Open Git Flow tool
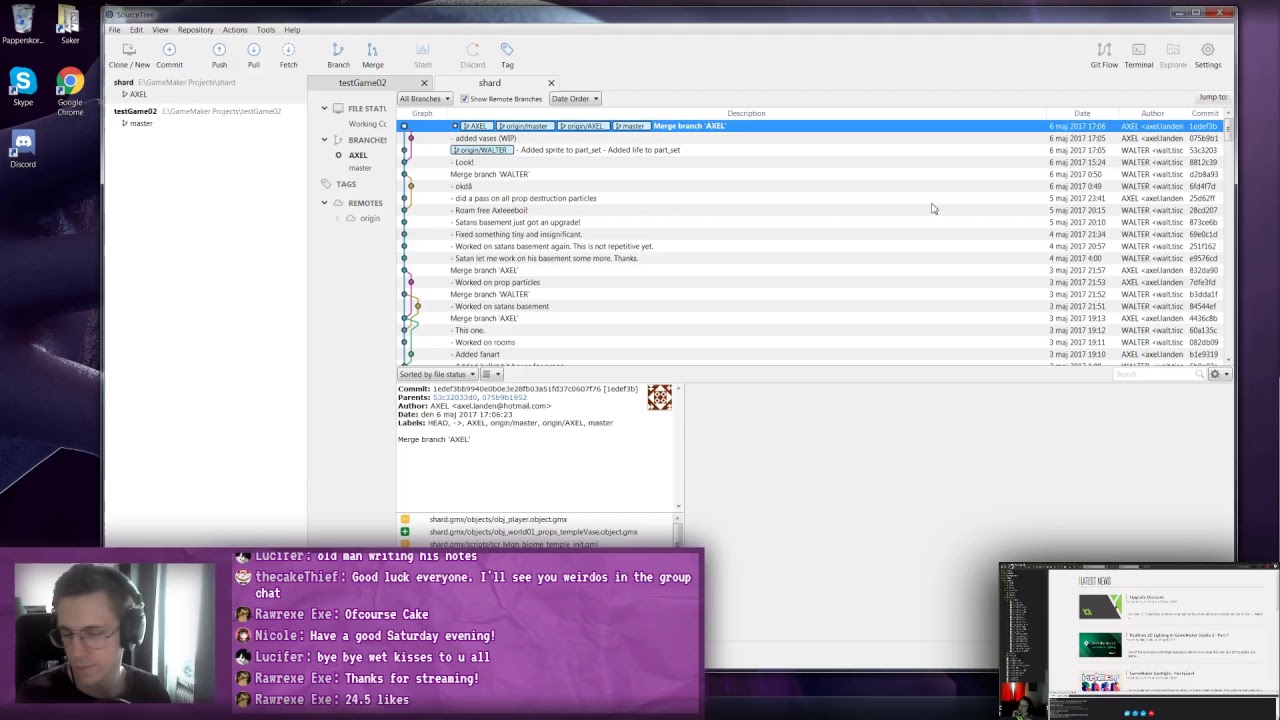 pyautogui.click(x=1104, y=55)
